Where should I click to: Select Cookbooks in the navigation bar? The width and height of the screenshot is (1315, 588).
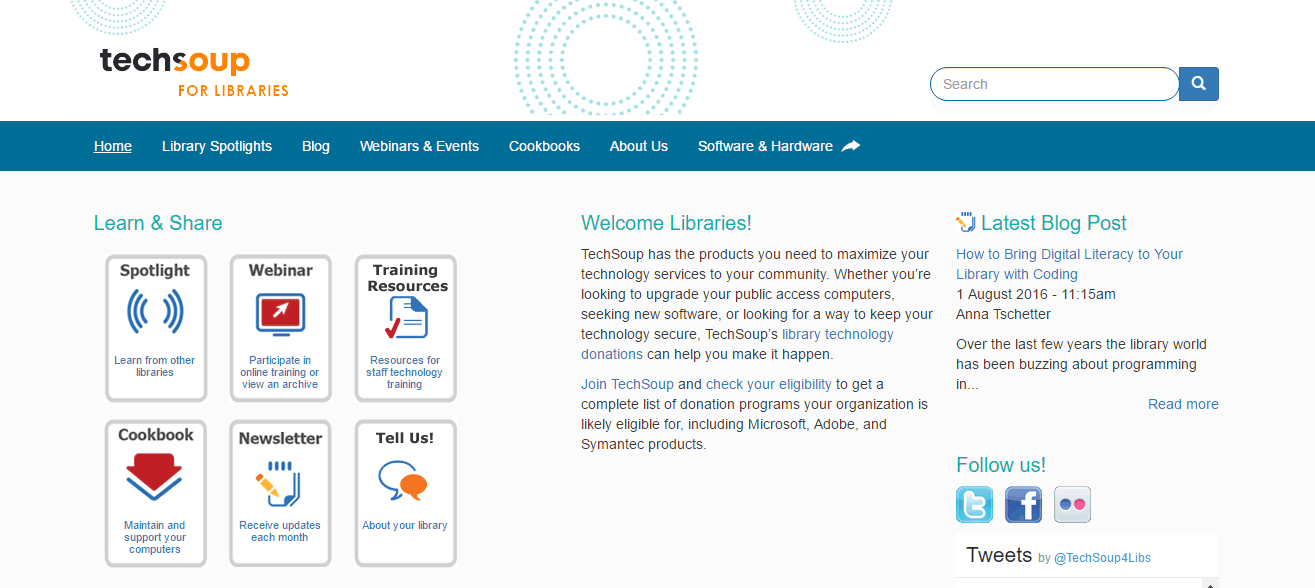(544, 146)
